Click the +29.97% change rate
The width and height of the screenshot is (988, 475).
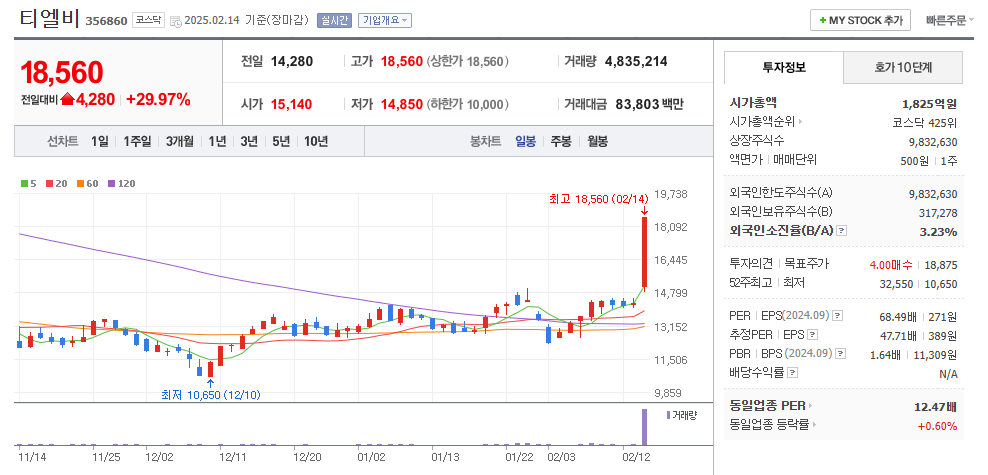(158, 100)
